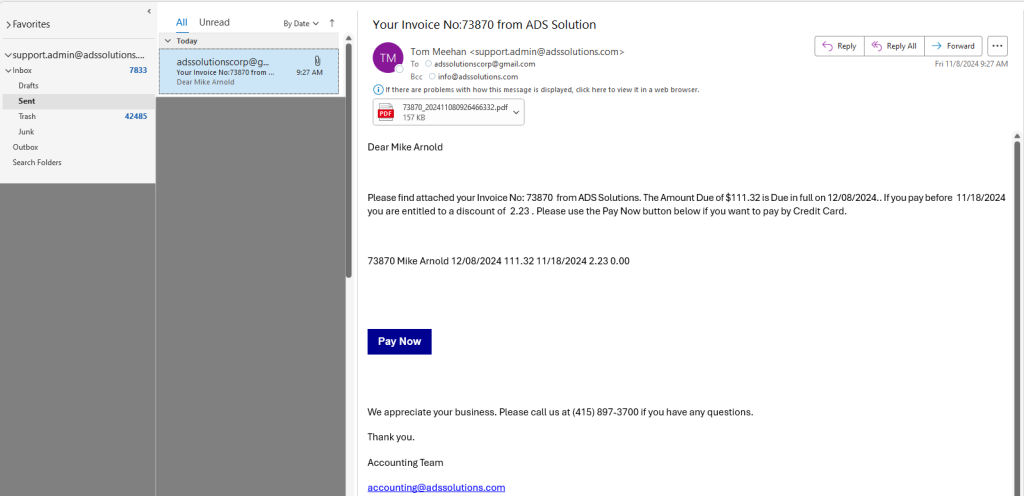
Task: Click the Reply All button
Action: (894, 46)
